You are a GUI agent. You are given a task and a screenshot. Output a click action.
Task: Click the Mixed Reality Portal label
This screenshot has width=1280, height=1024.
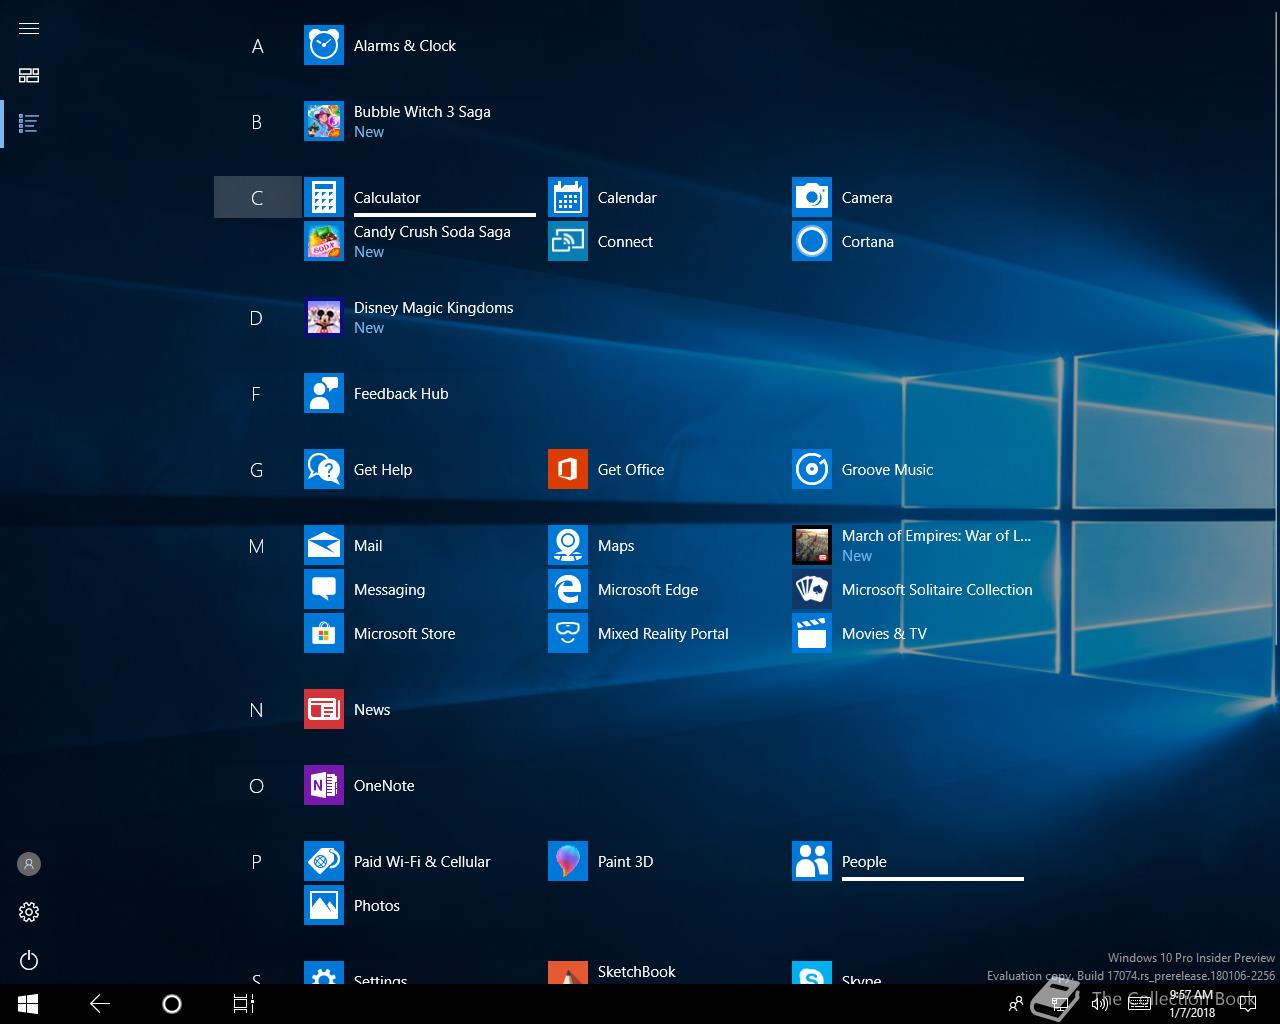(663, 634)
